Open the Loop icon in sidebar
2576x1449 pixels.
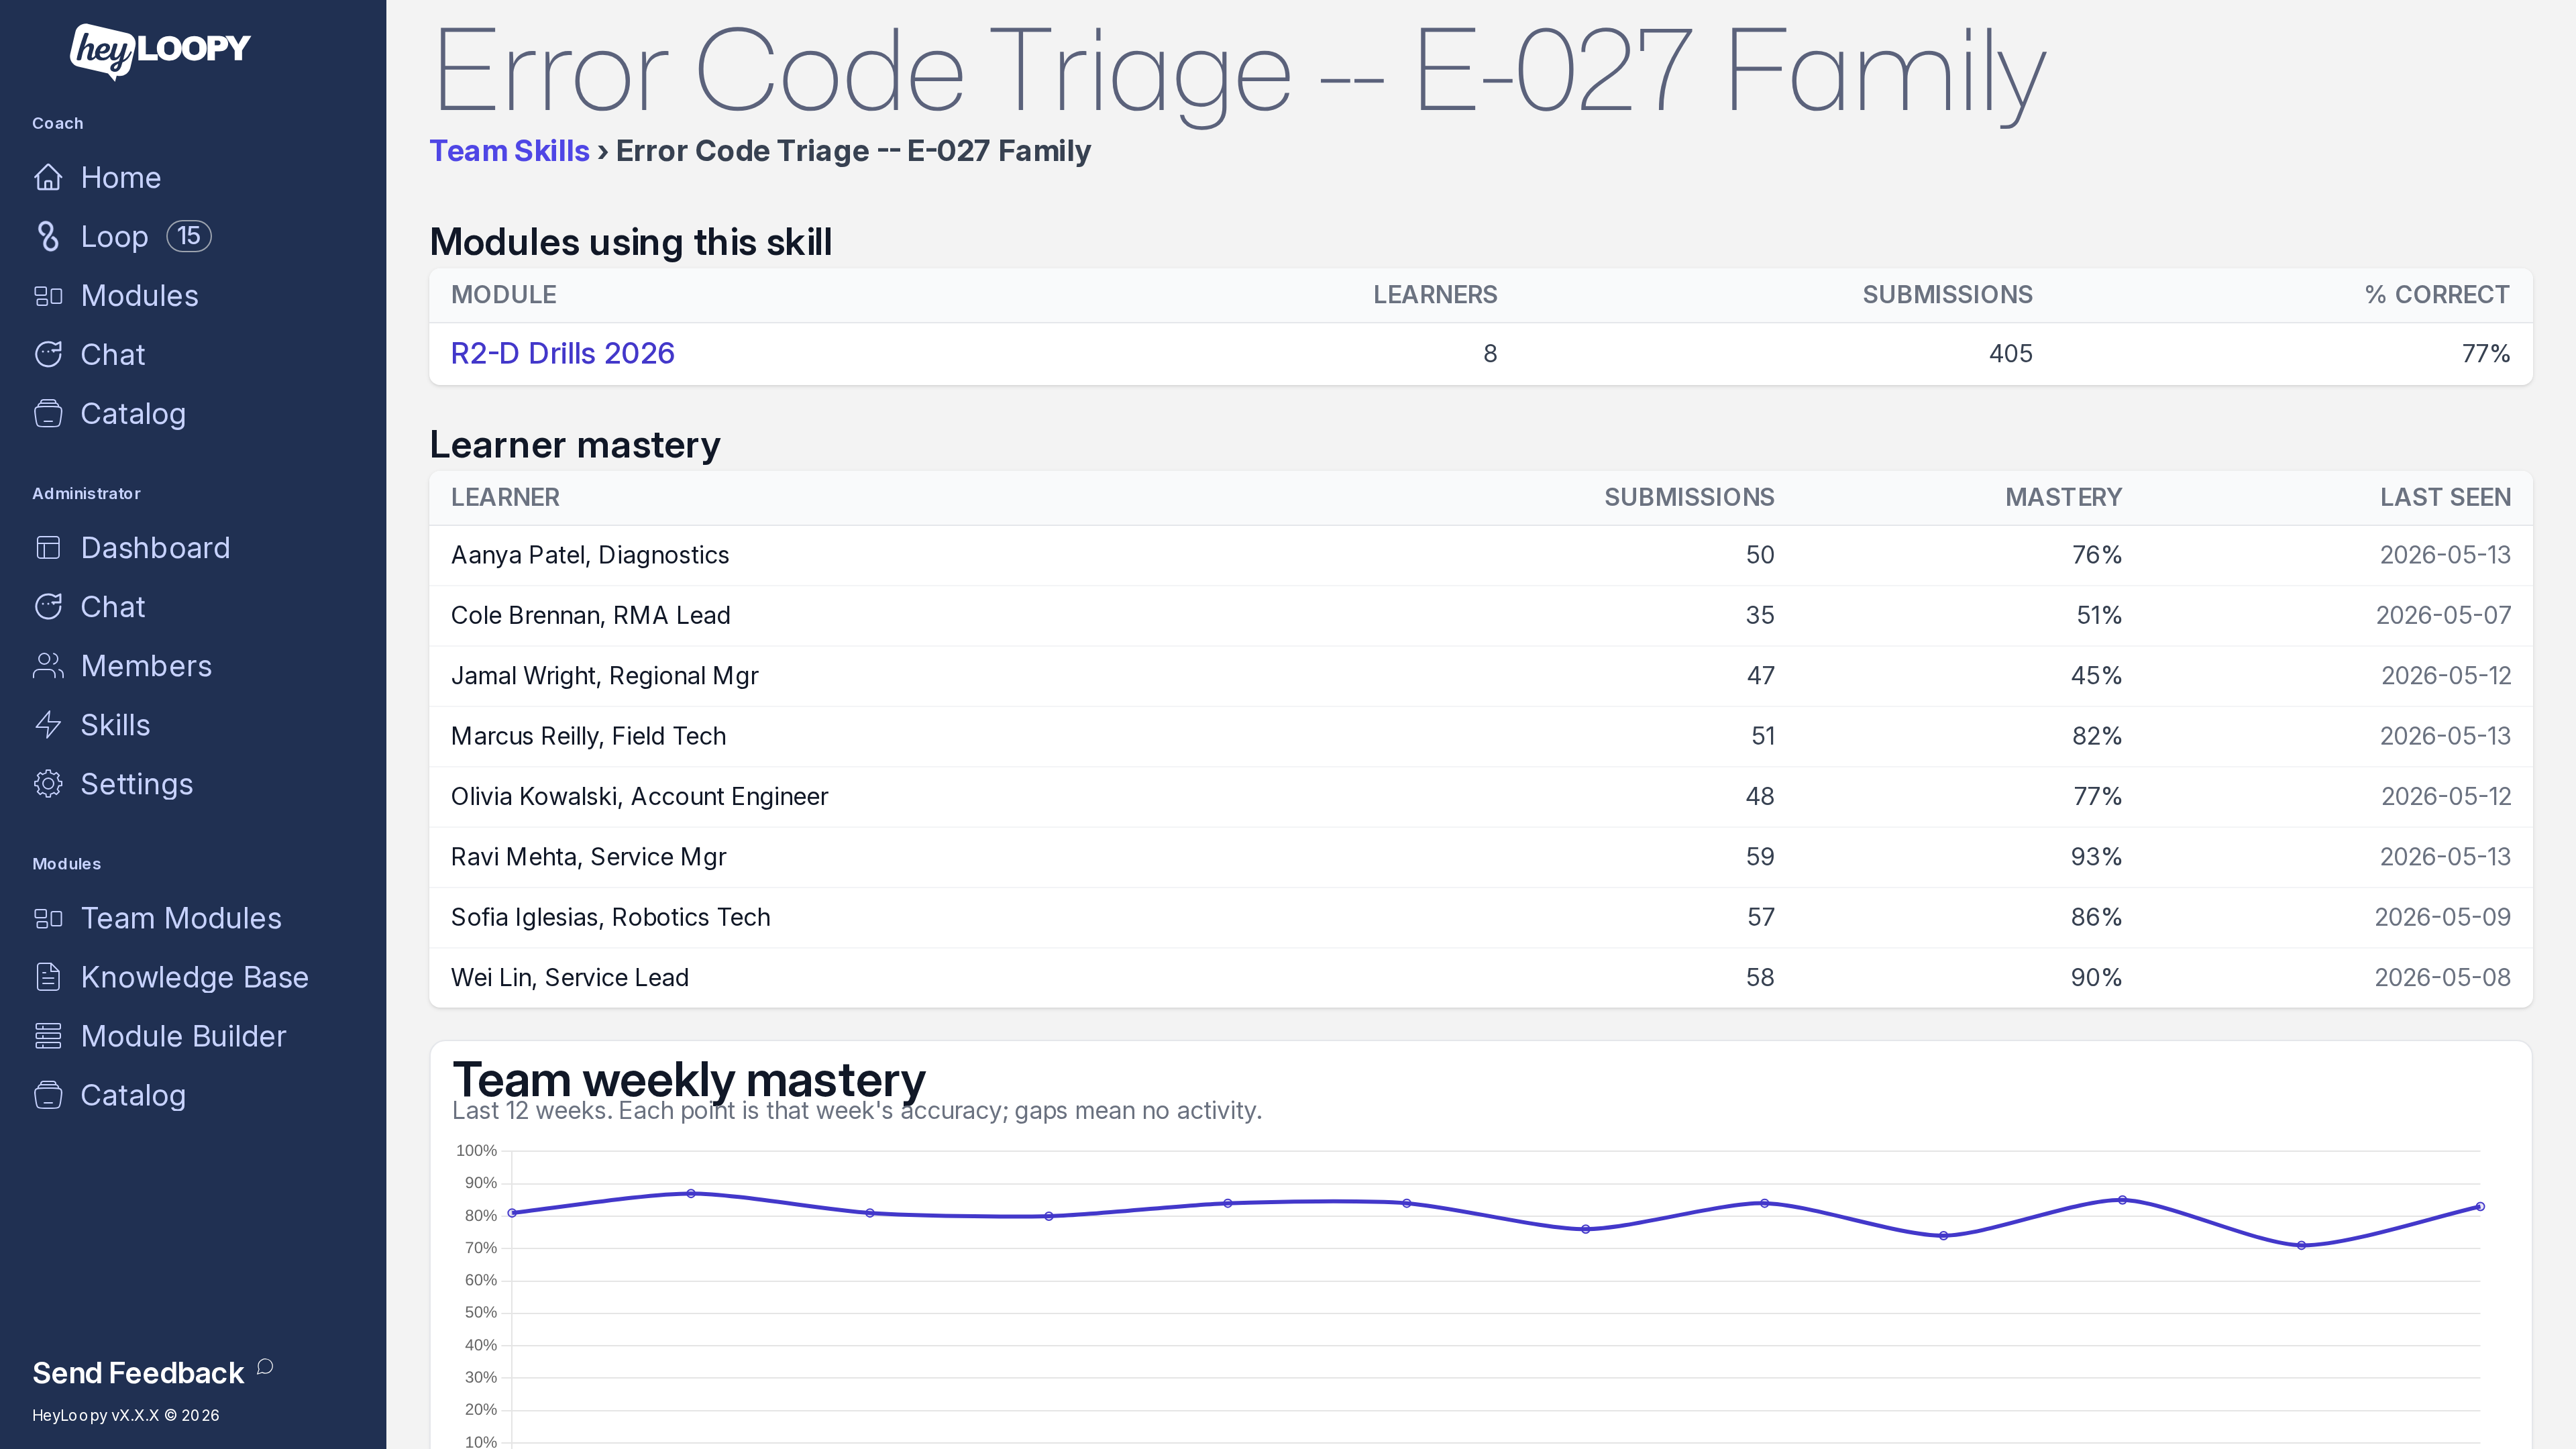click(48, 237)
